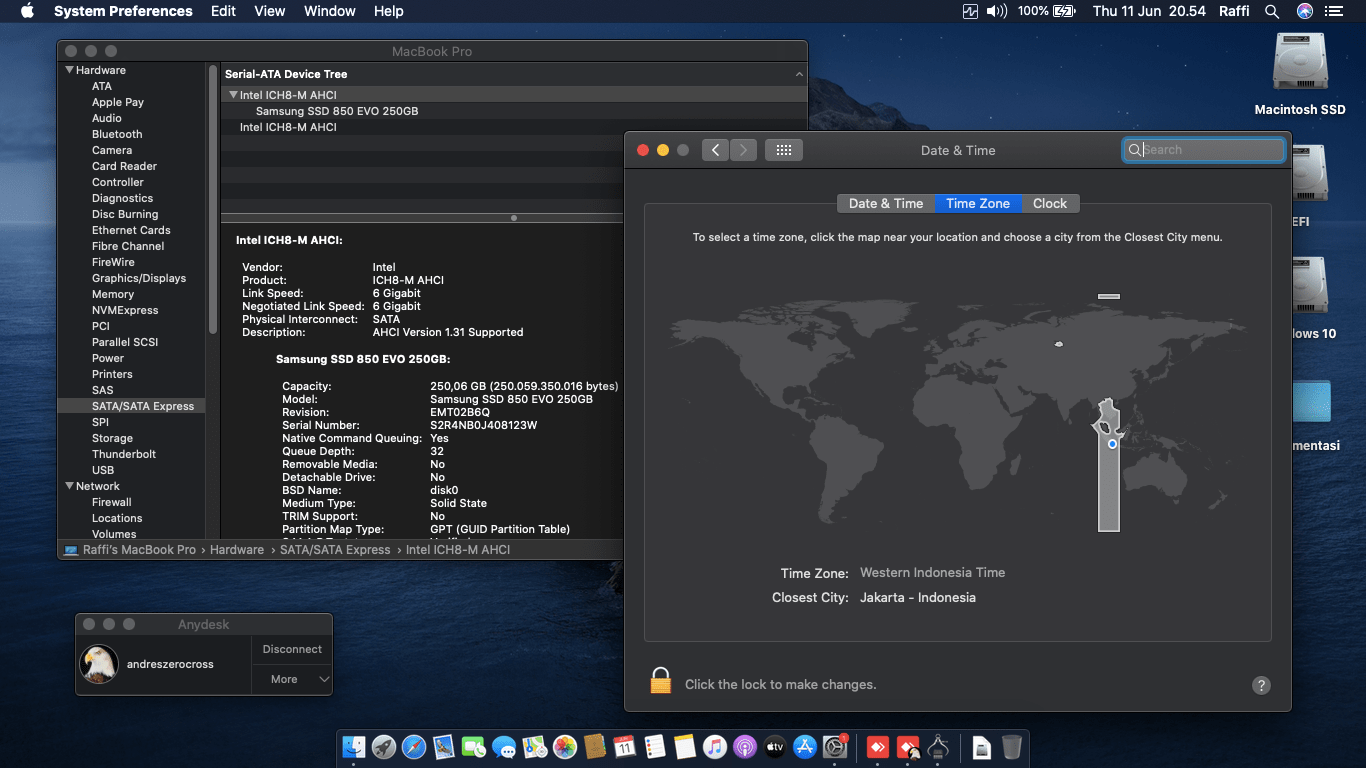
Task: Select Bluetooth in the sidebar
Action: tap(117, 134)
